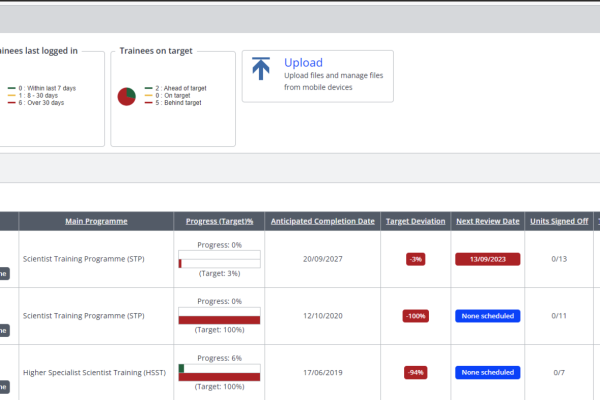600x400 pixels.
Task: Click the Progress: 6% label
Action: tap(219, 358)
